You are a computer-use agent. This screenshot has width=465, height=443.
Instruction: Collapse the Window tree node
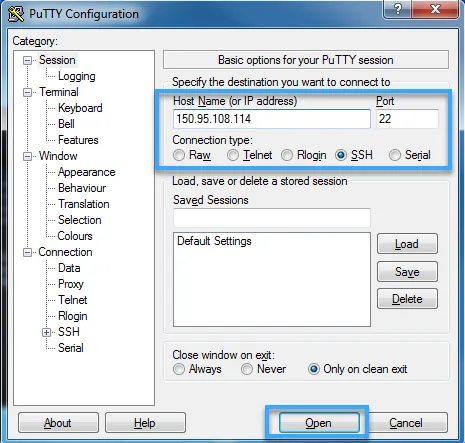click(27, 156)
